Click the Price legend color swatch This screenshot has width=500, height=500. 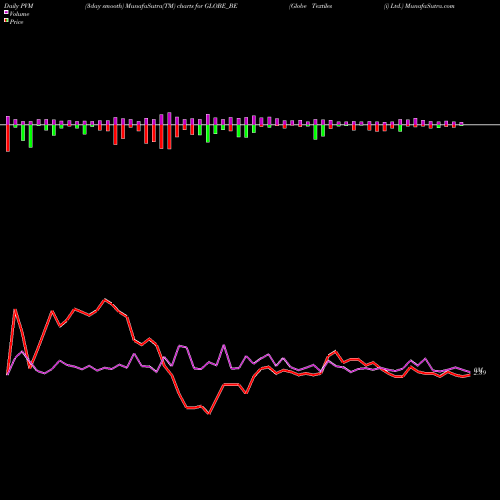pyautogui.click(x=6, y=20)
